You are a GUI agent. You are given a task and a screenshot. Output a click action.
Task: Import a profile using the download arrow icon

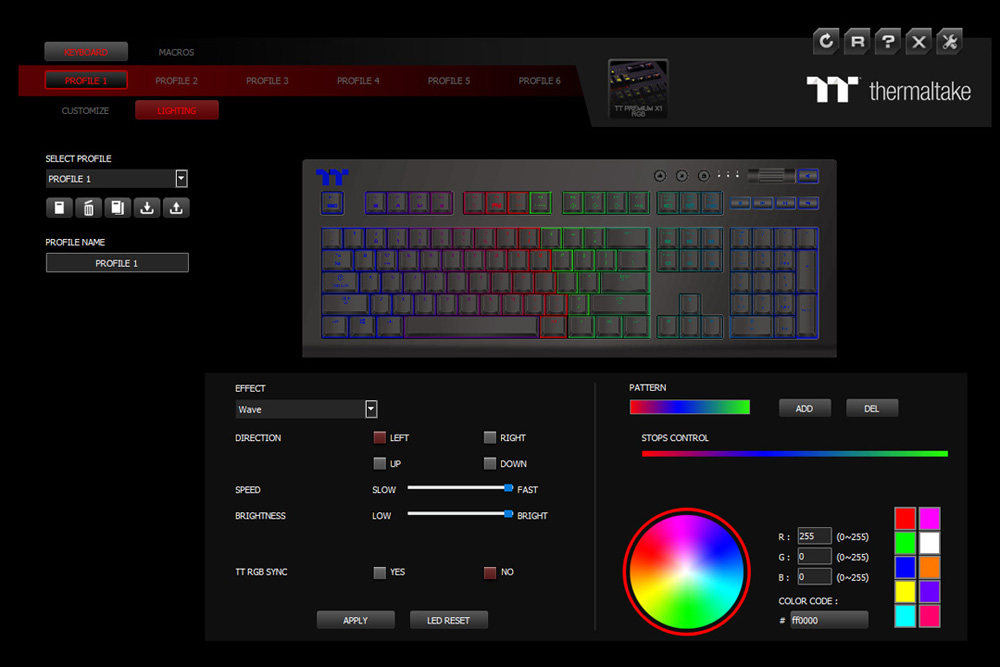pos(147,208)
